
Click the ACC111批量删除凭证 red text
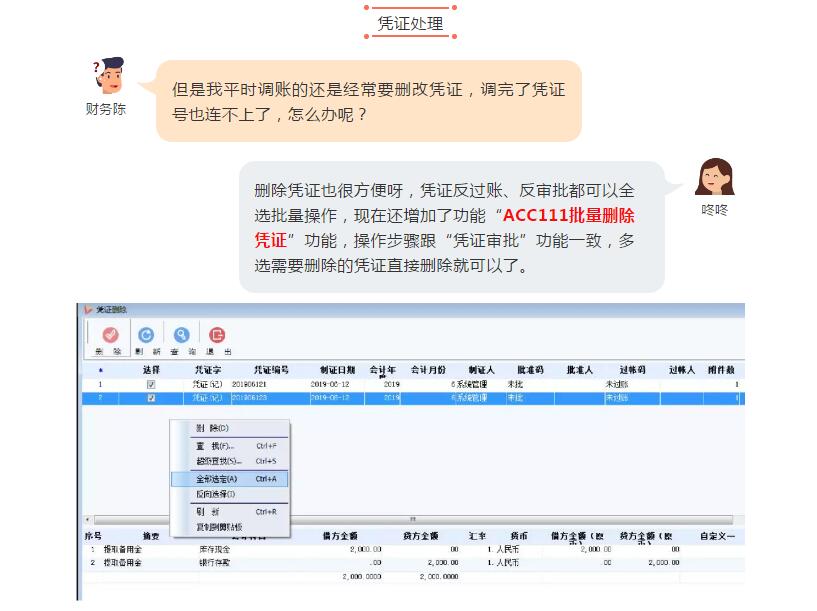point(568,216)
